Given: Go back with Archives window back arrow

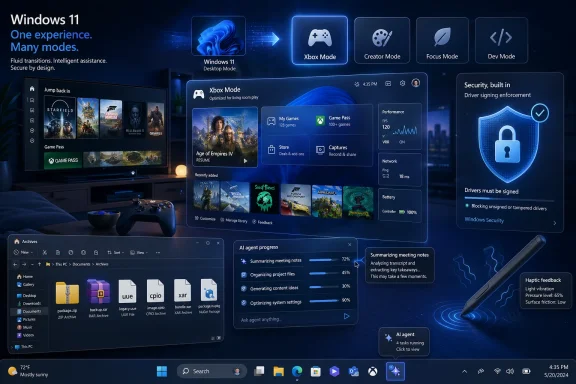Looking at the screenshot, I should (x=15, y=264).
